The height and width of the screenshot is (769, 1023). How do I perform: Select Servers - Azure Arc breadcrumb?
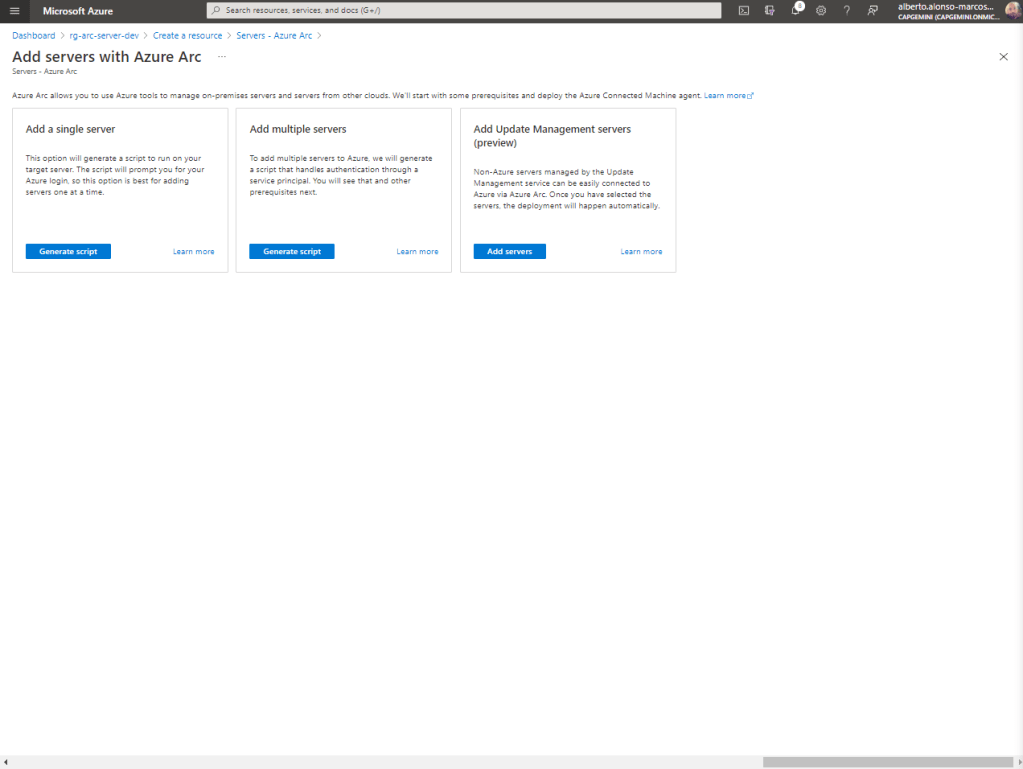[274, 35]
